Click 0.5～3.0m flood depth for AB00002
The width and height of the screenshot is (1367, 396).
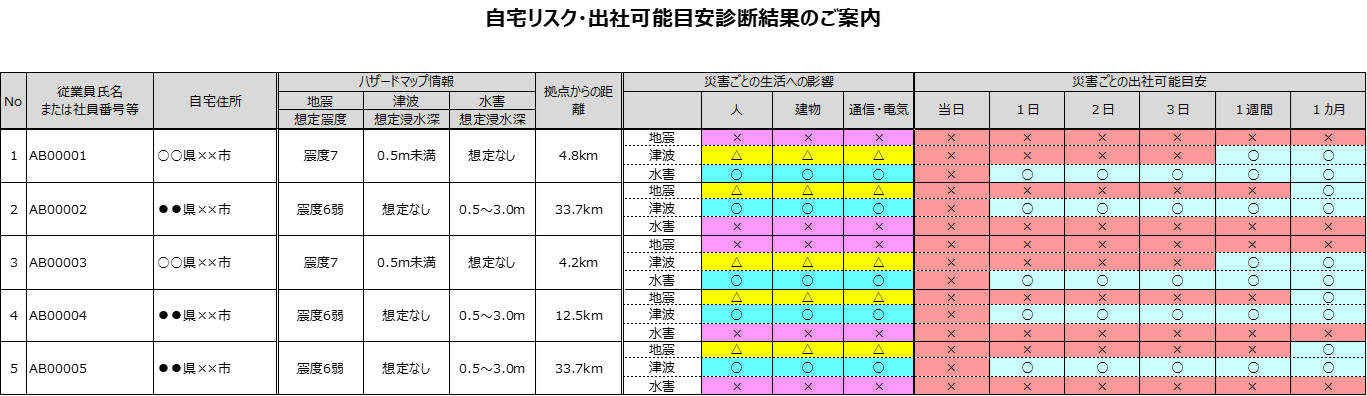point(492,209)
